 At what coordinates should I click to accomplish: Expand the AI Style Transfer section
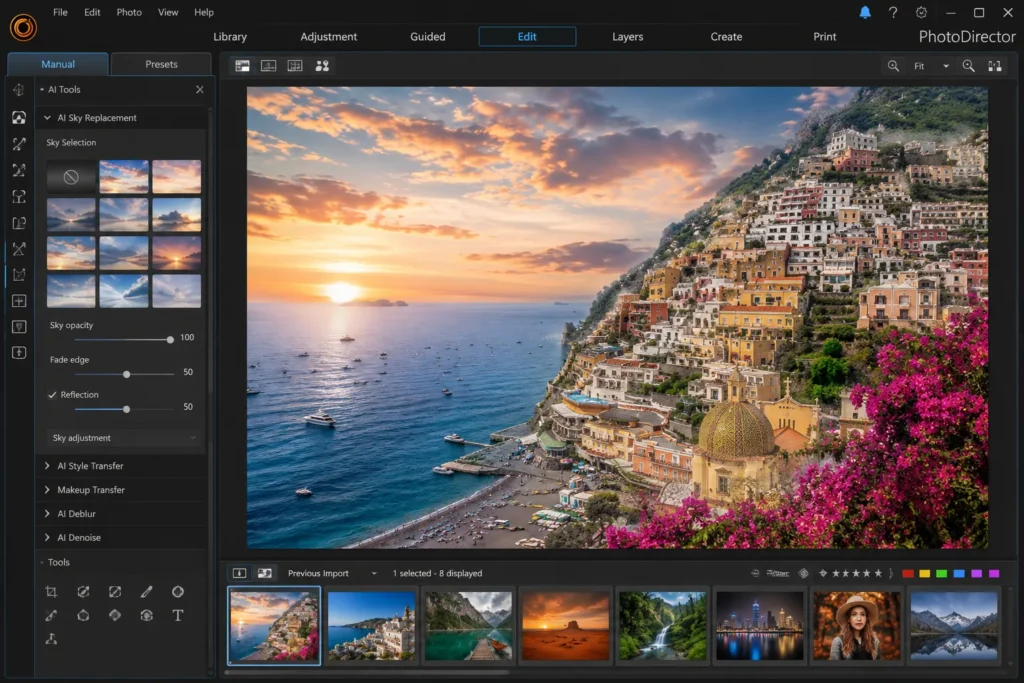click(47, 466)
